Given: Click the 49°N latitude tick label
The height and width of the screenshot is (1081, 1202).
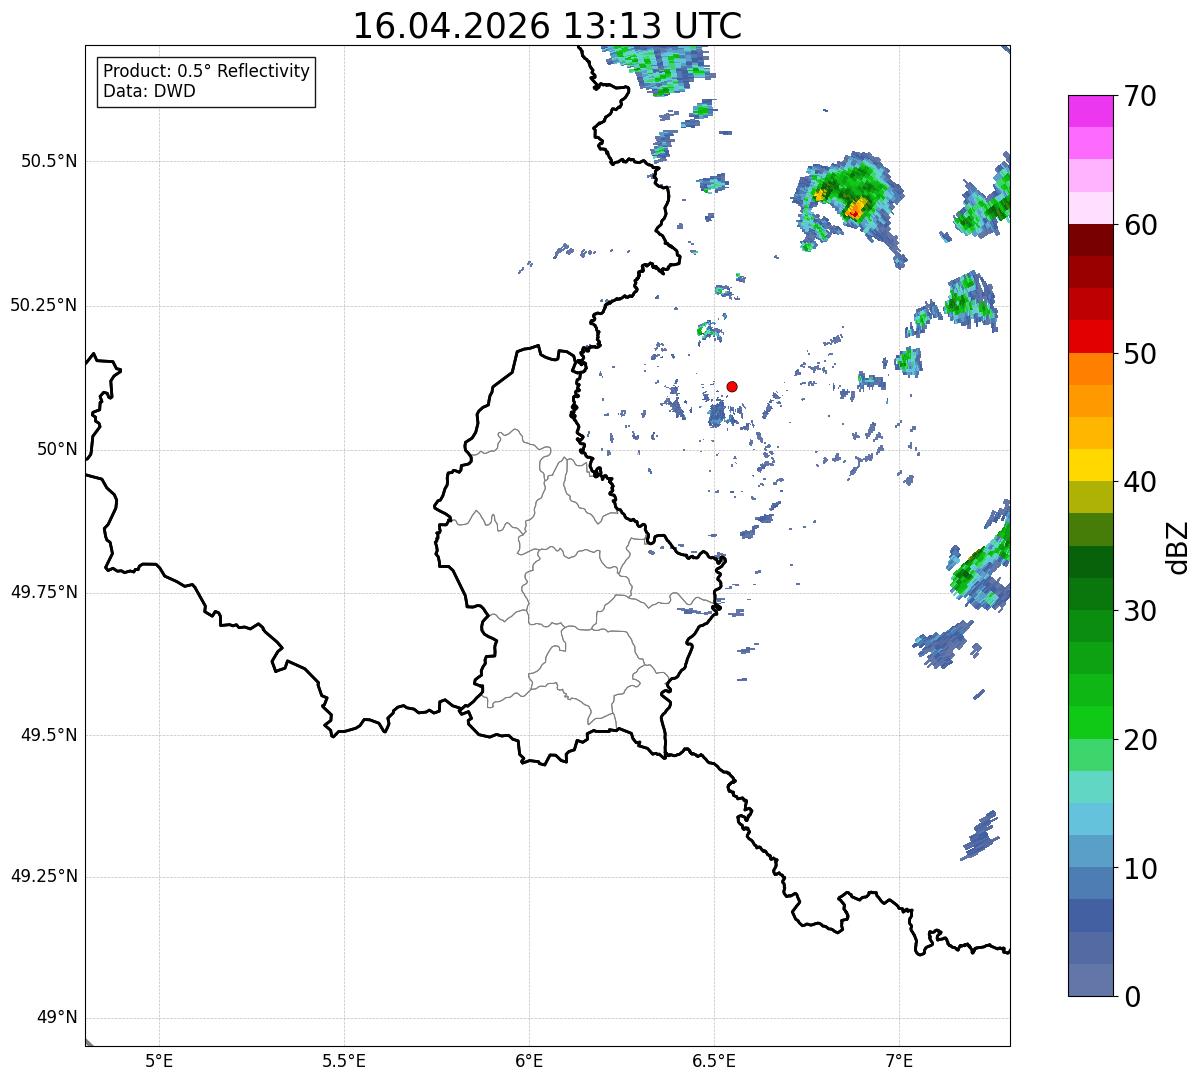Looking at the screenshot, I should tap(56, 1018).
